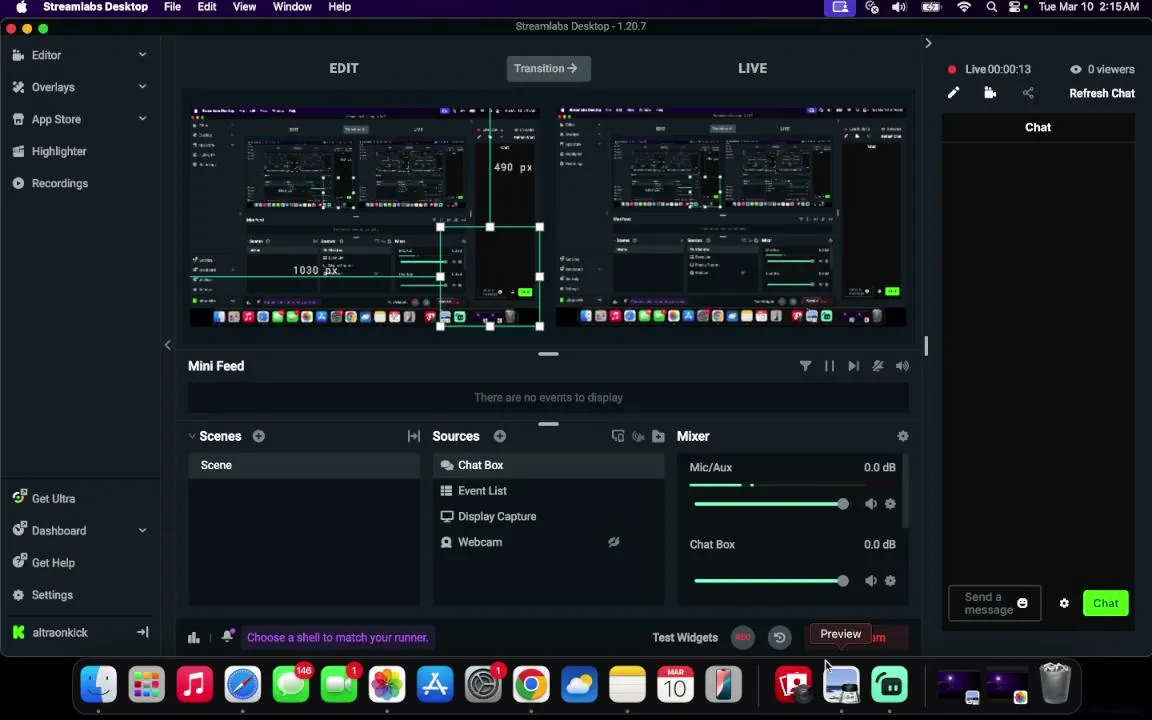Click the red REC record button
This screenshot has width=1152, height=720.
tap(743, 638)
